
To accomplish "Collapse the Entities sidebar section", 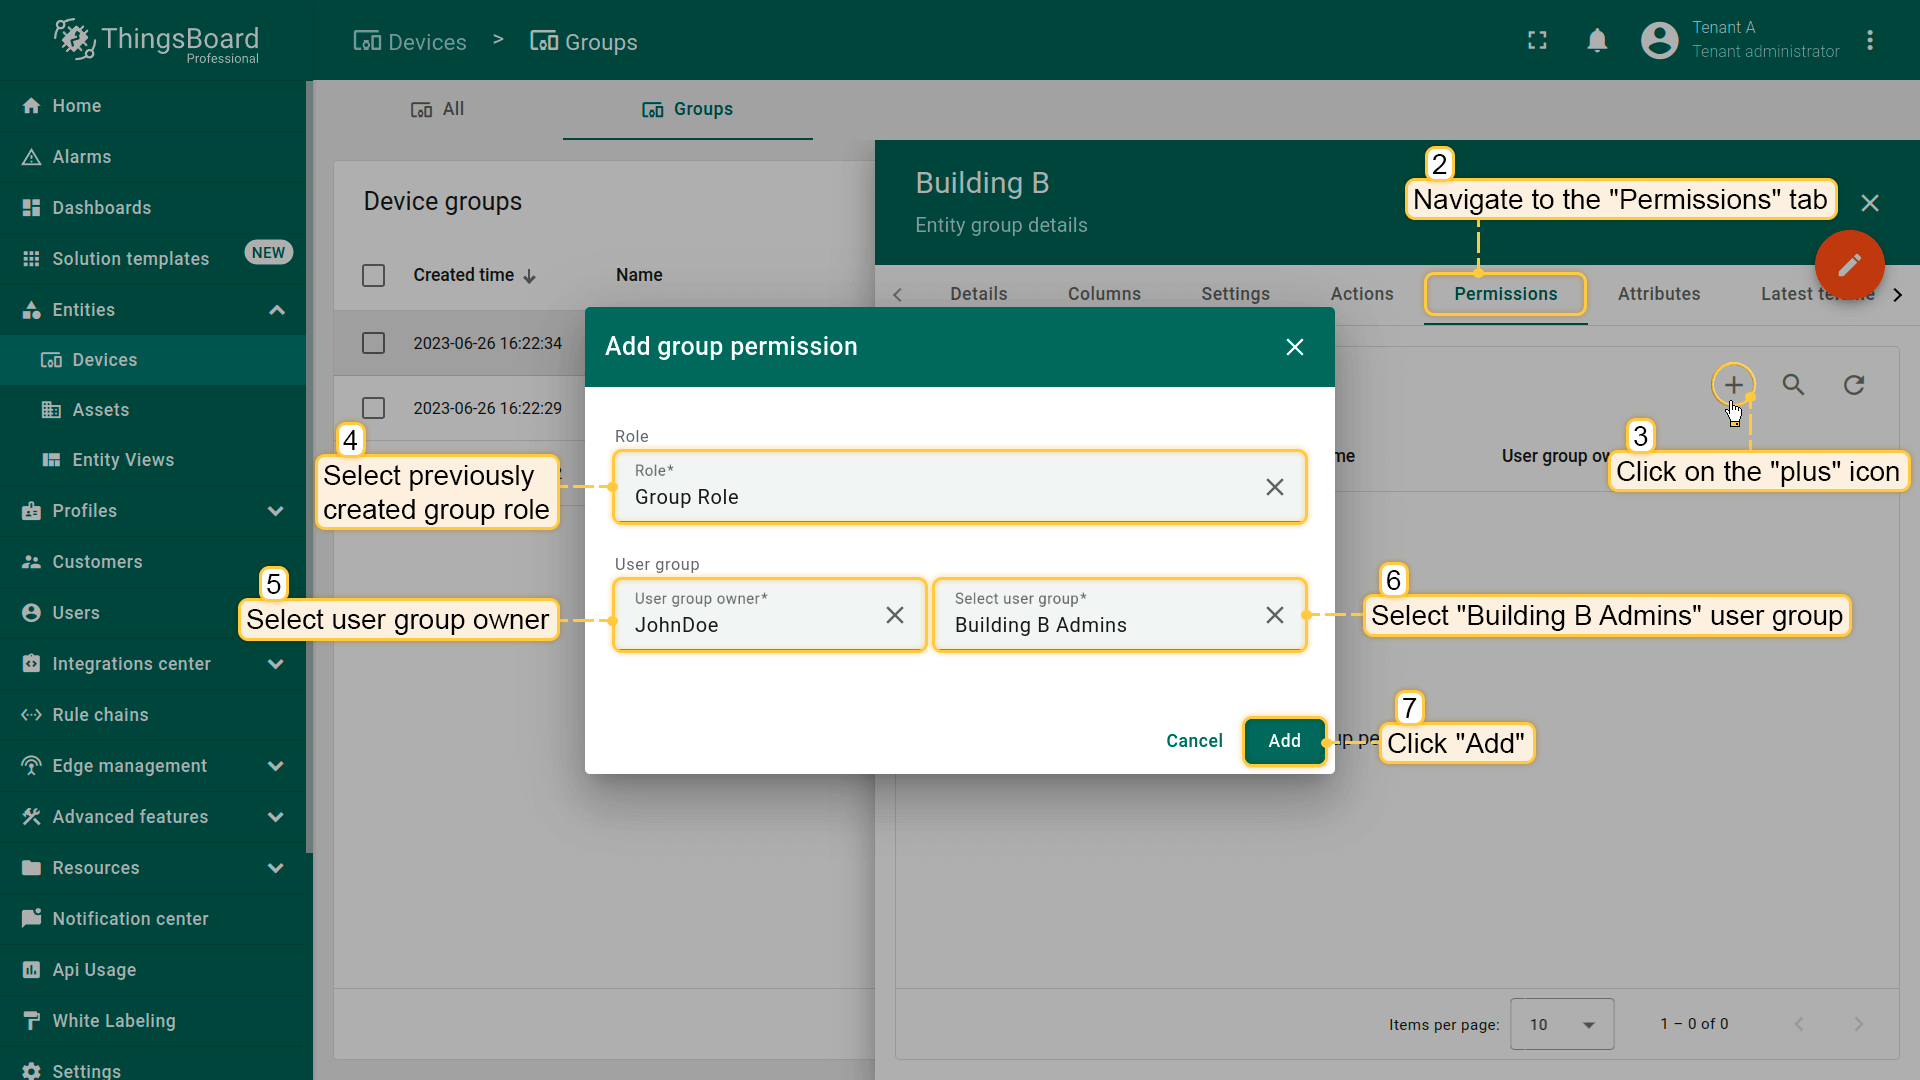I will (x=276, y=310).
